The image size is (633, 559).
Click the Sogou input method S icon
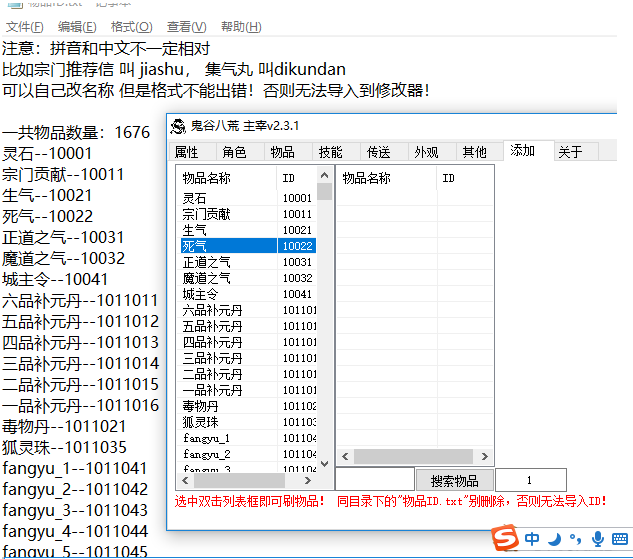pos(505,538)
